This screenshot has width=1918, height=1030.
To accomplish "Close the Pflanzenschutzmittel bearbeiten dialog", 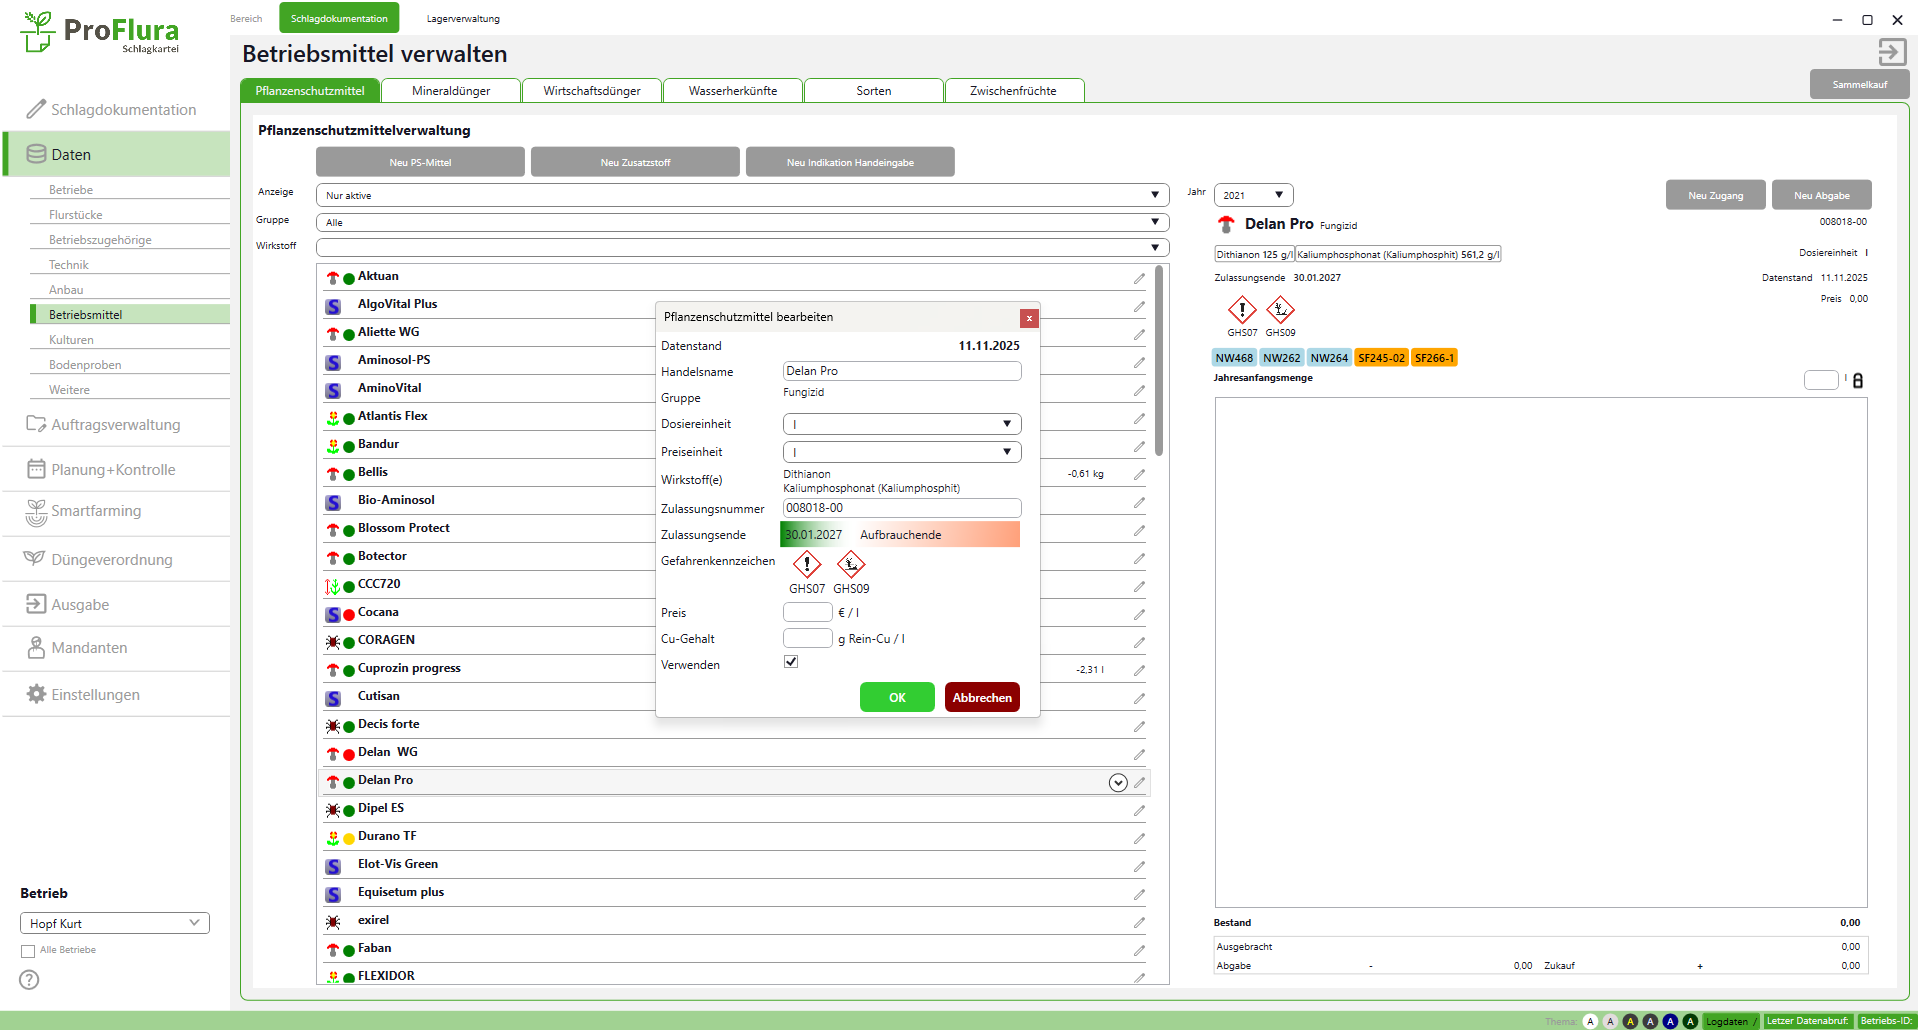I will tap(1029, 318).
